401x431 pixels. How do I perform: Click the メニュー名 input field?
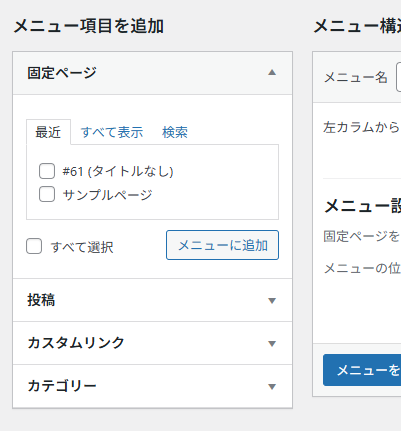click(x=398, y=77)
